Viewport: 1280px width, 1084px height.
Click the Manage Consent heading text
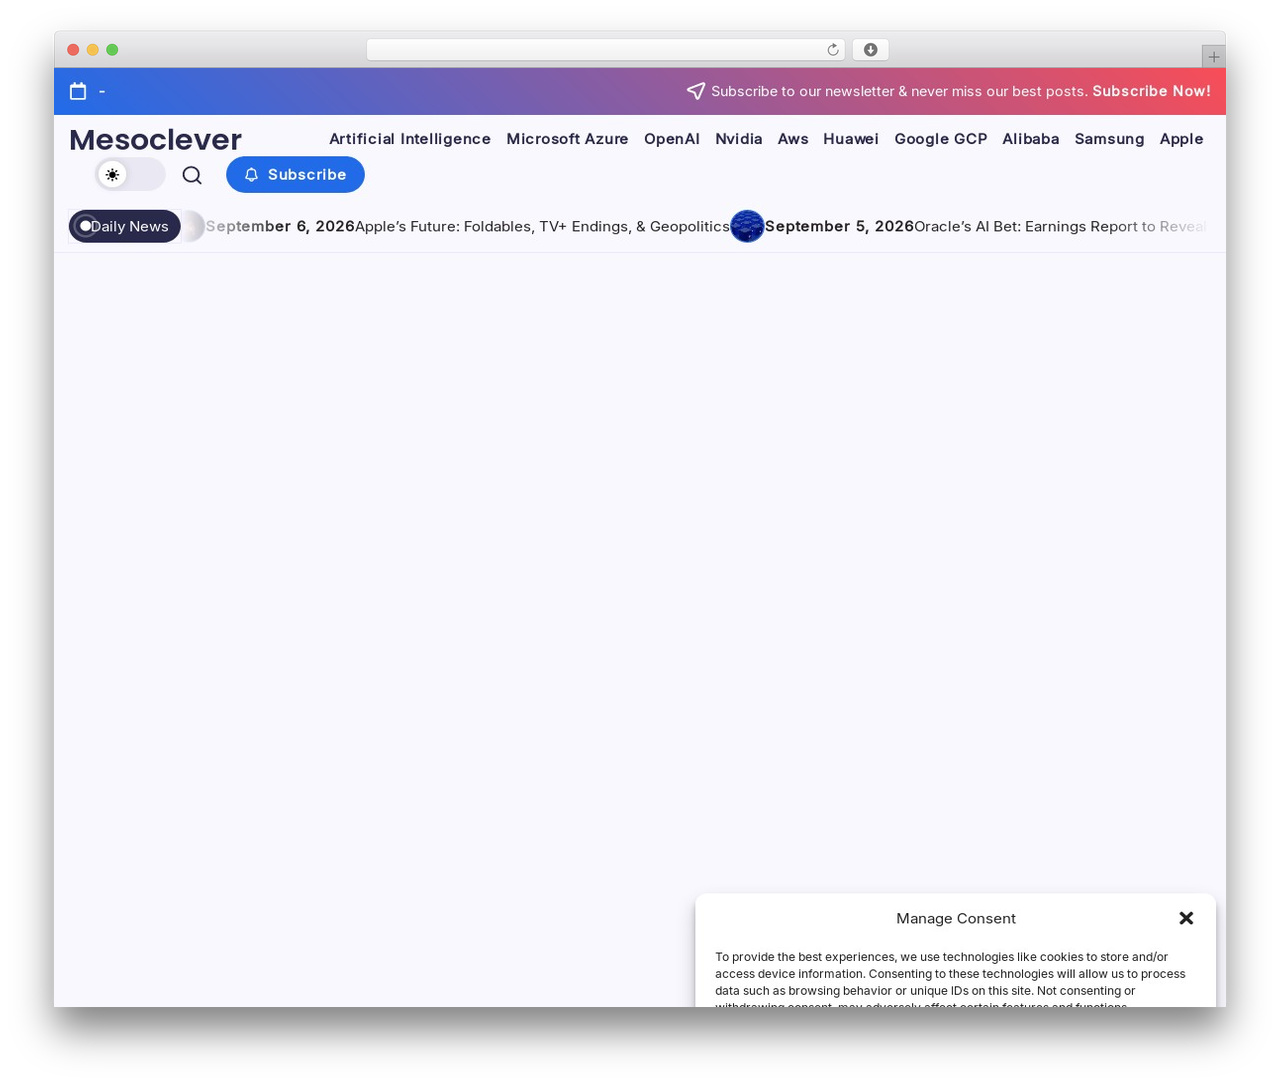click(956, 918)
